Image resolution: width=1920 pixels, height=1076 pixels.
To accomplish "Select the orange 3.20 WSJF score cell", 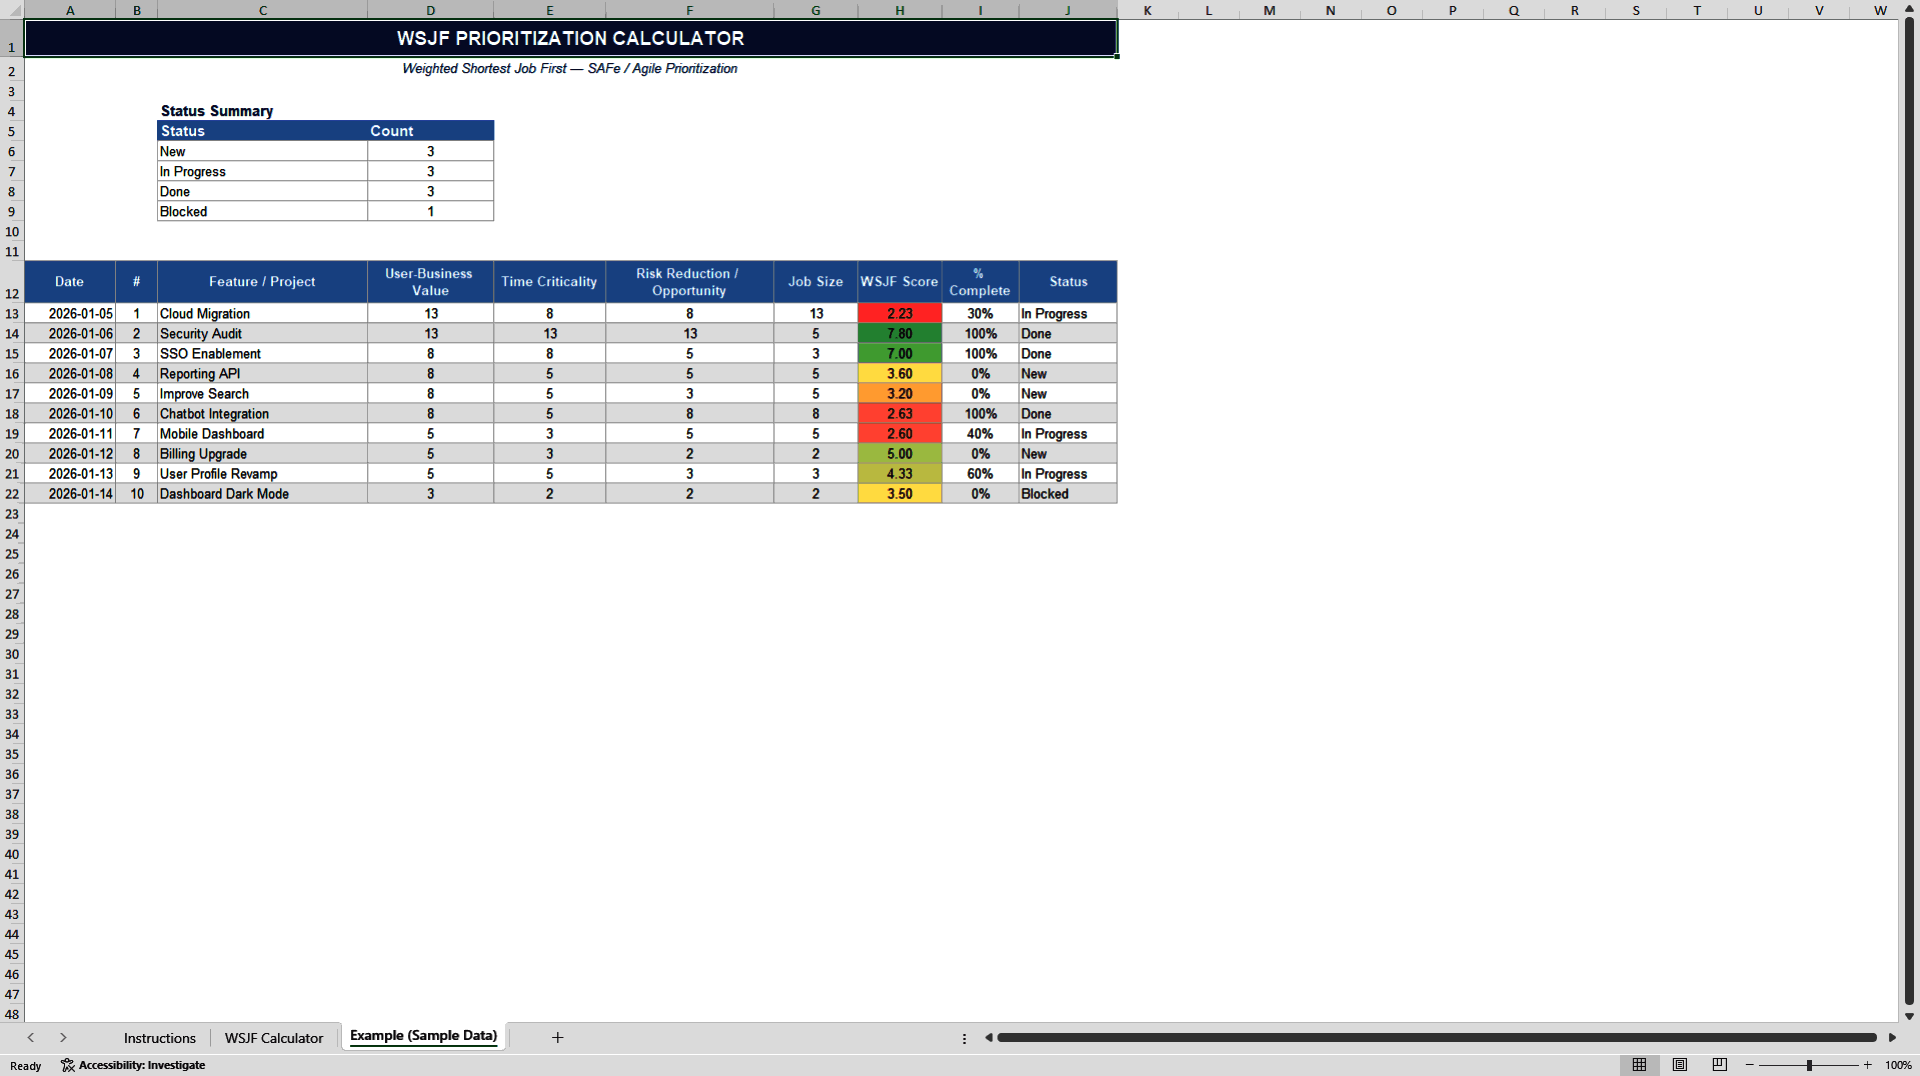I will point(899,394).
